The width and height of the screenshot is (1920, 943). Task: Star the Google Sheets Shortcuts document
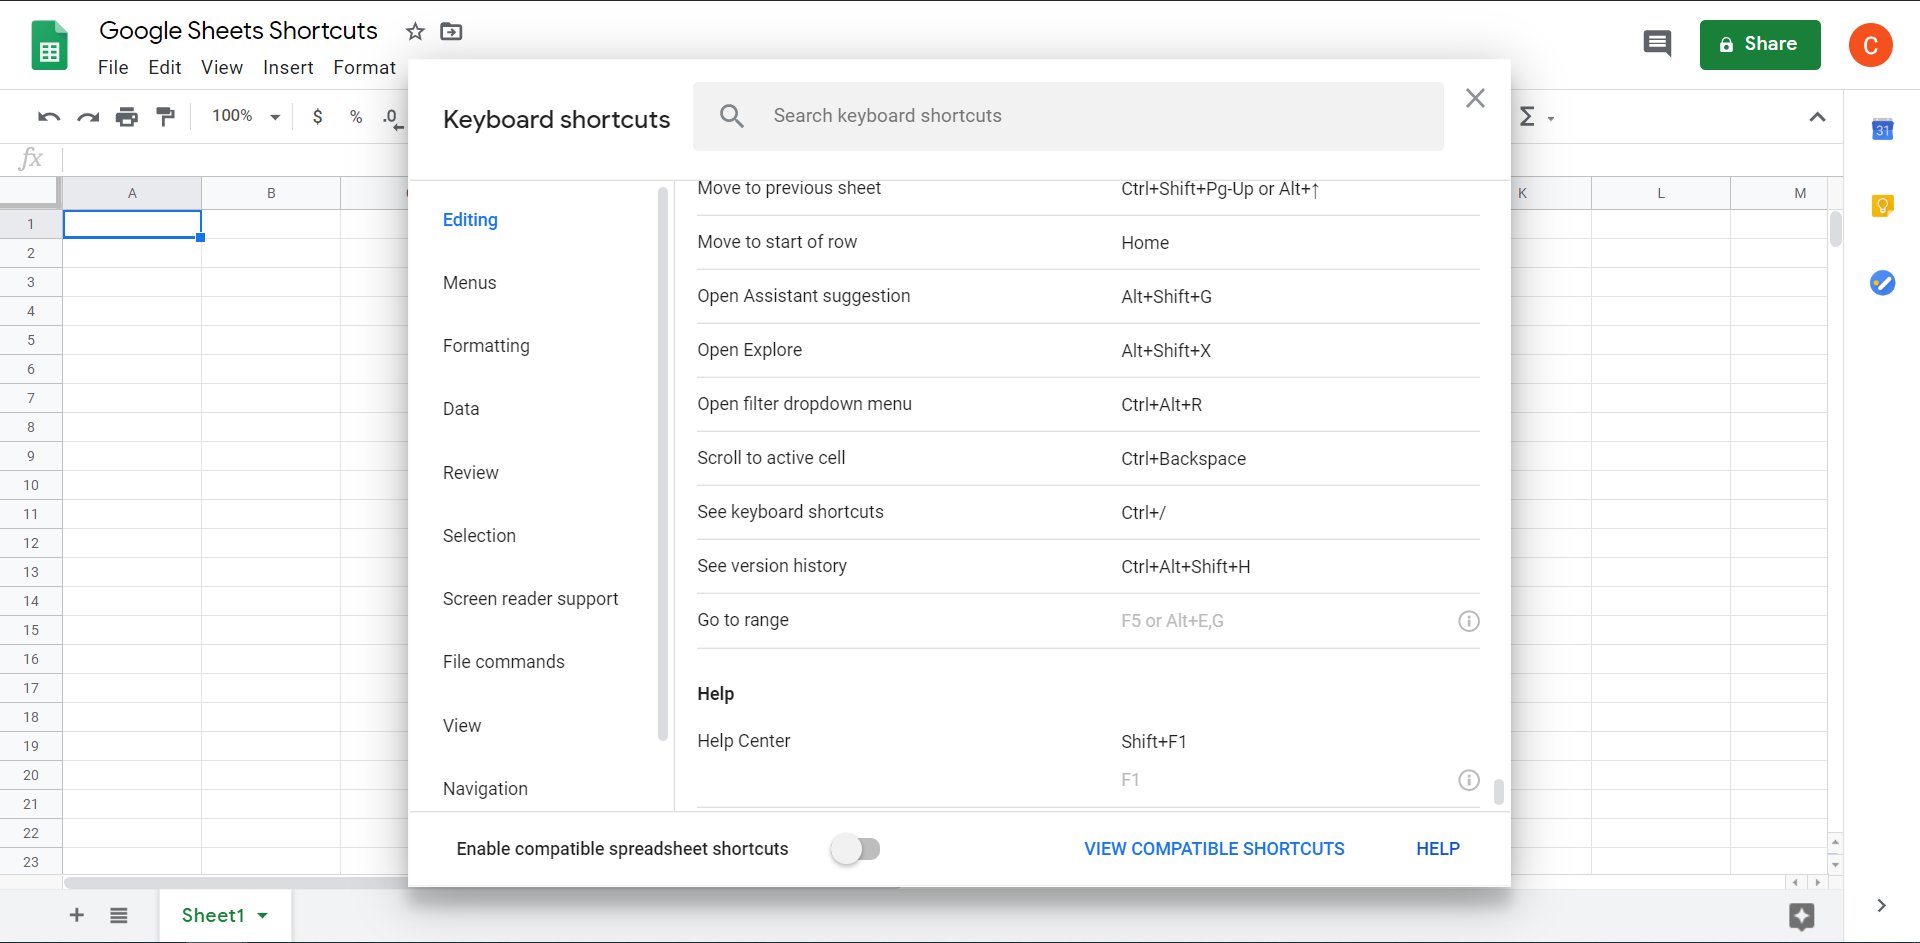(415, 32)
